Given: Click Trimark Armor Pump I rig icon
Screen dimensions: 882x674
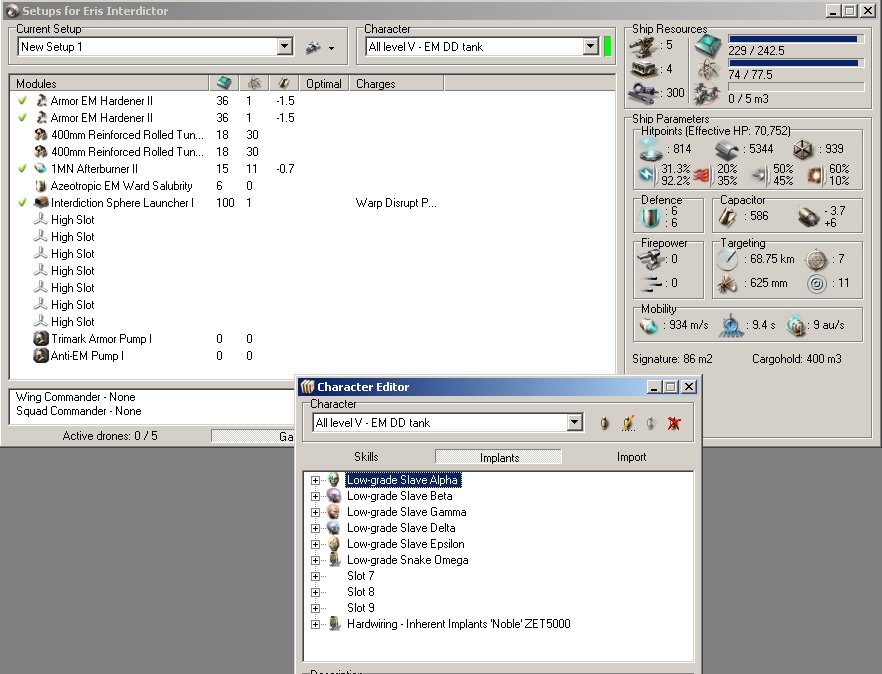Looking at the screenshot, I should pyautogui.click(x=40, y=339).
